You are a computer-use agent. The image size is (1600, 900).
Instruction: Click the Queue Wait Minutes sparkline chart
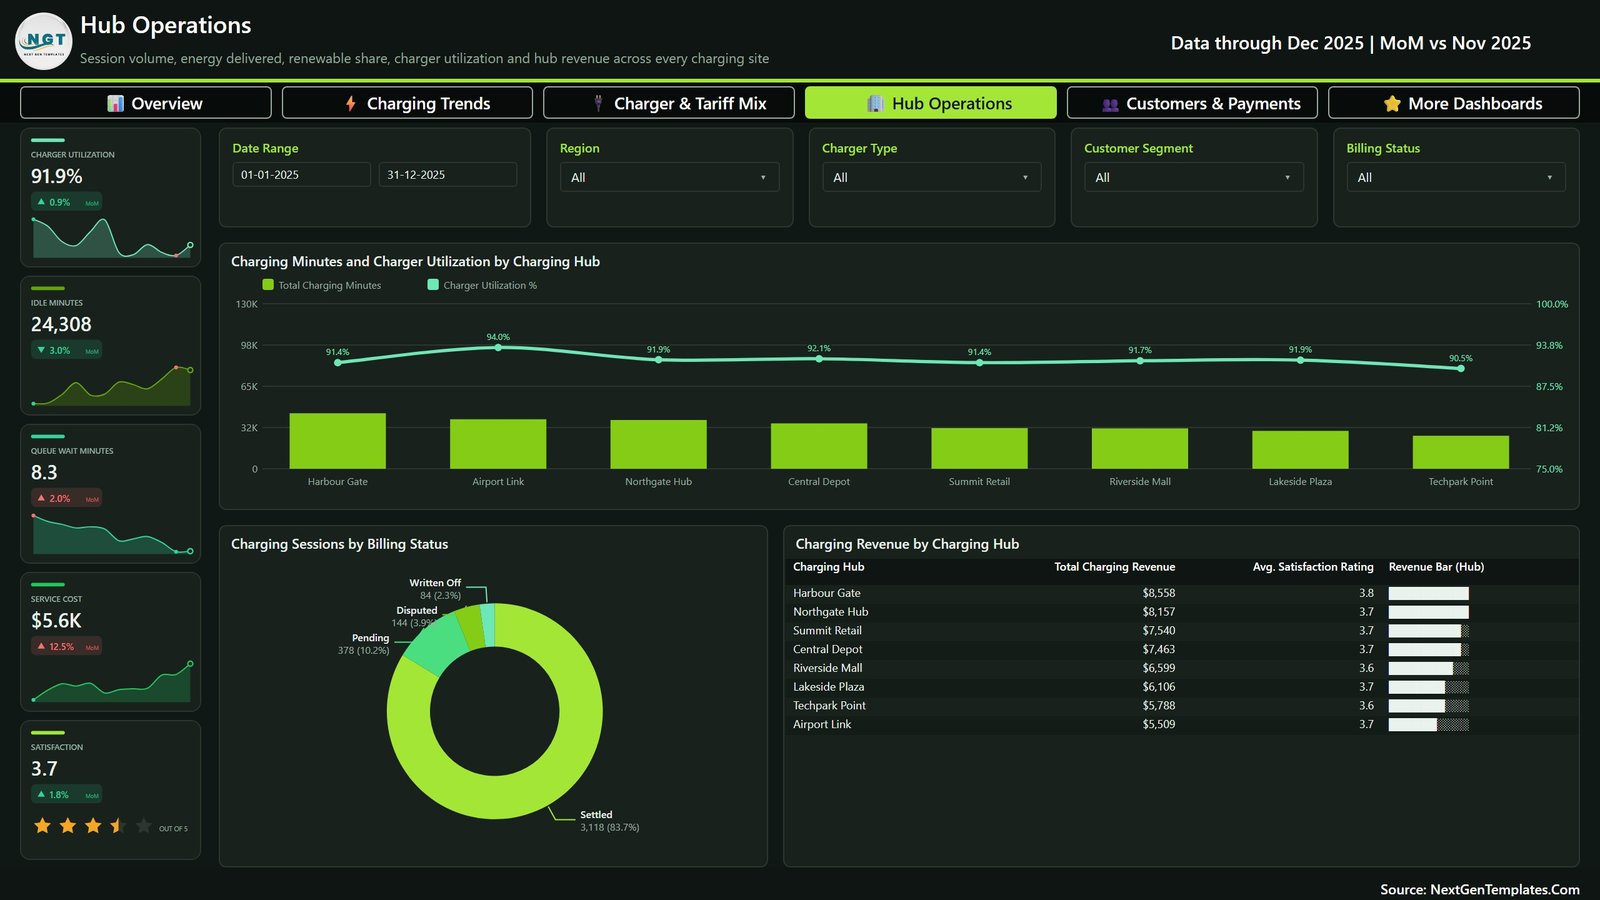pyautogui.click(x=111, y=534)
